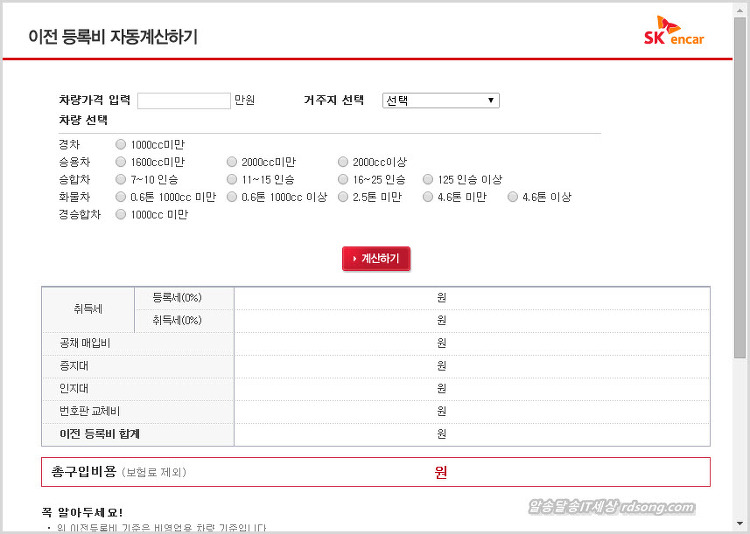Choose the 11~15 인승 van option
750x534 pixels.
tap(232, 180)
